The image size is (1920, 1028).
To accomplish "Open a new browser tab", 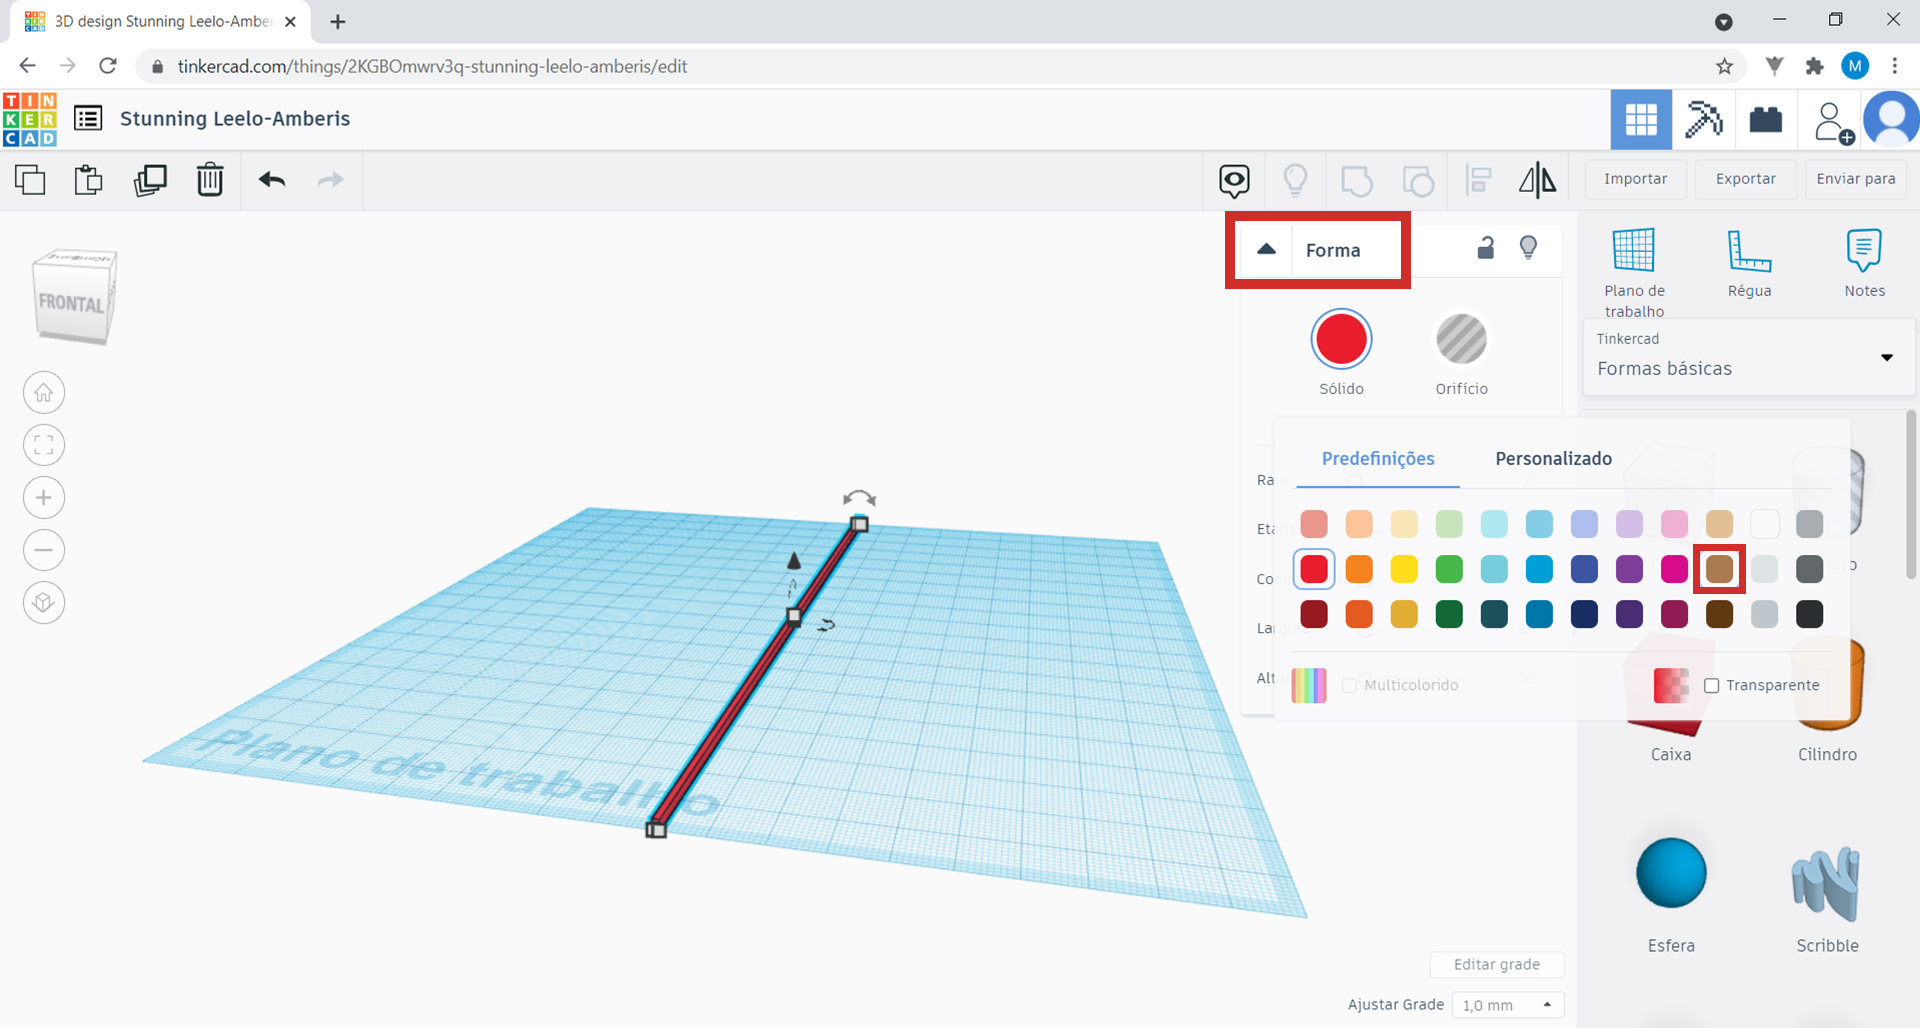I will coord(338,22).
